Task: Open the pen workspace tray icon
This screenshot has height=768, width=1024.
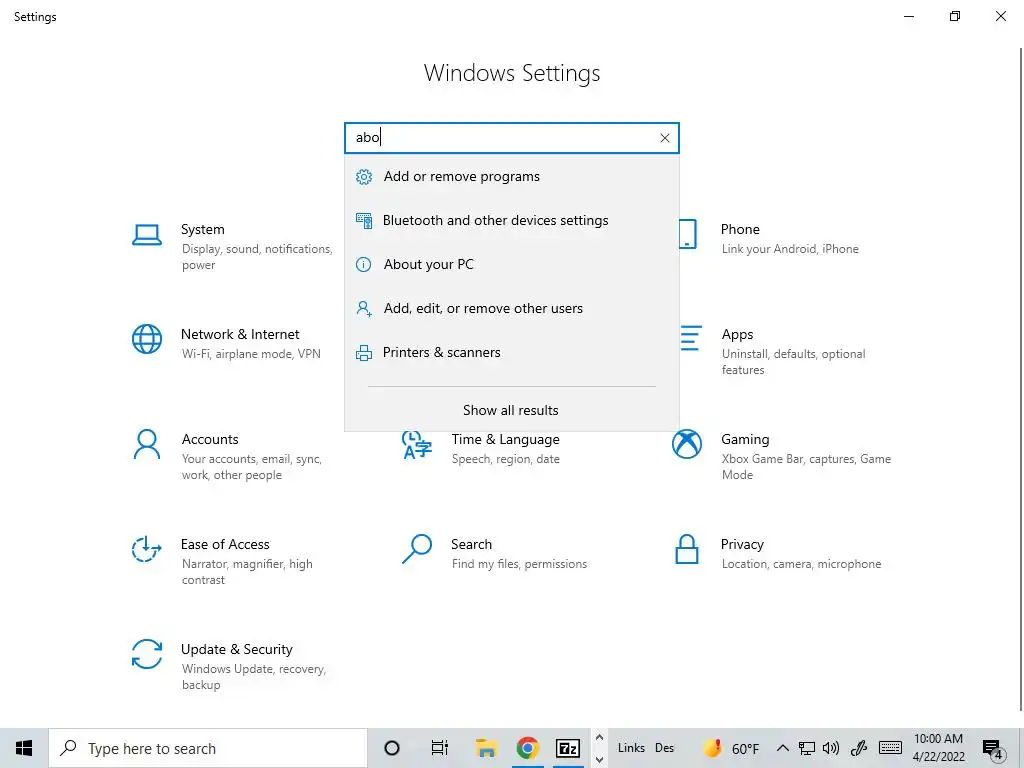Action: (x=859, y=748)
